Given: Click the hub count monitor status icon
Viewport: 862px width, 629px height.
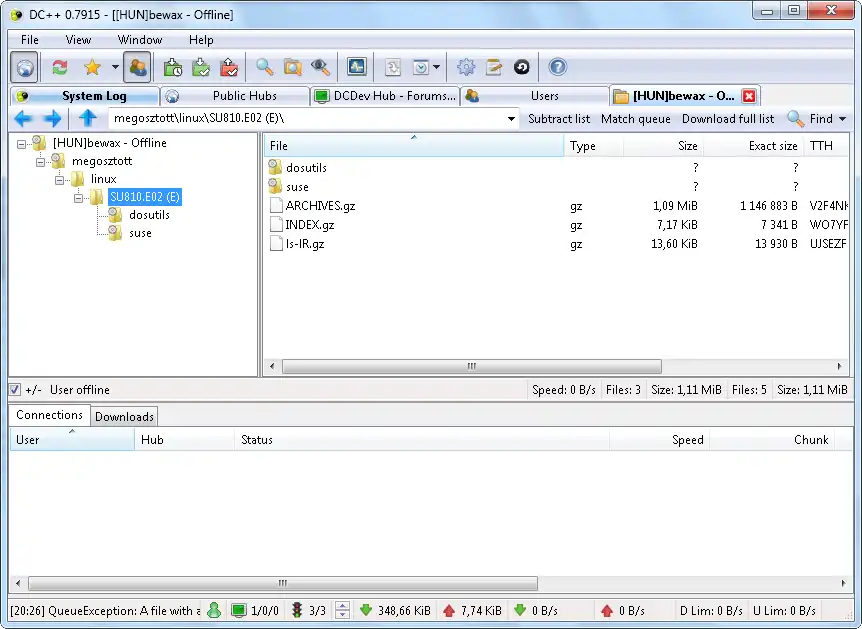Looking at the screenshot, I should point(239,610).
